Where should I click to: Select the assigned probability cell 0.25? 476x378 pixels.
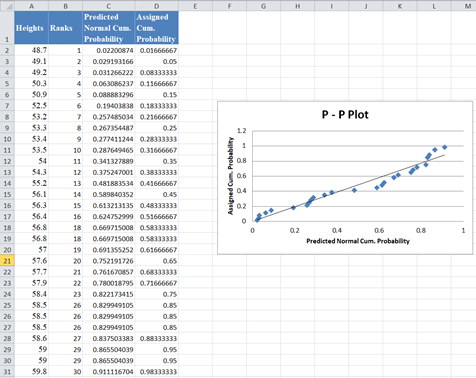pos(157,128)
